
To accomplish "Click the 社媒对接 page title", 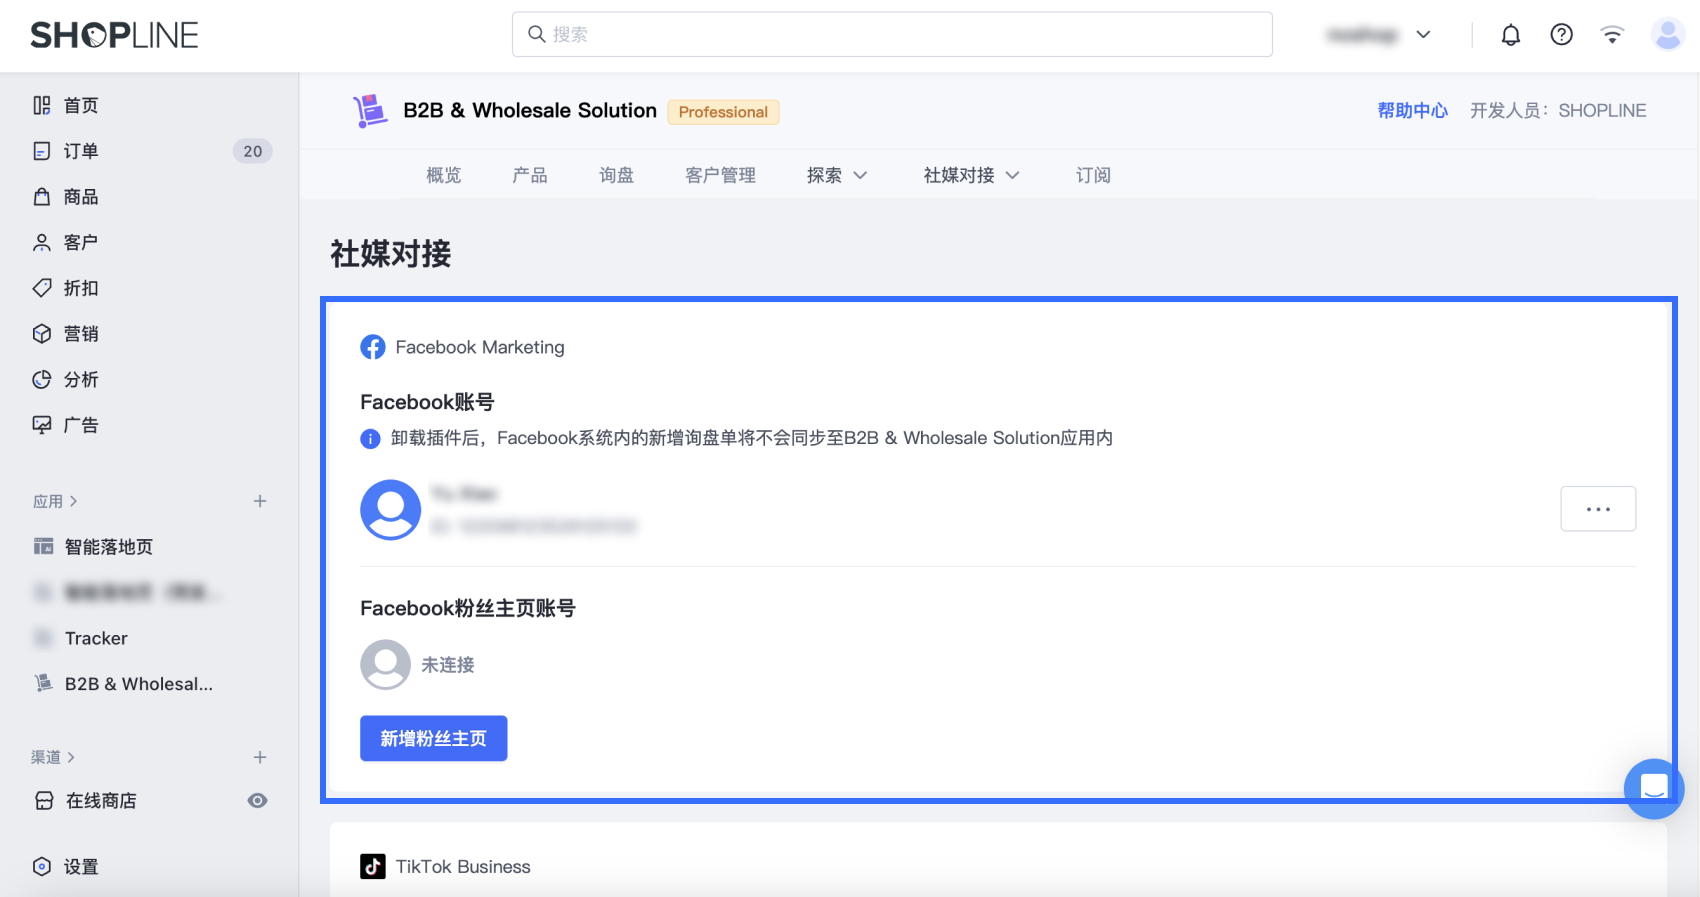I will coord(391,254).
